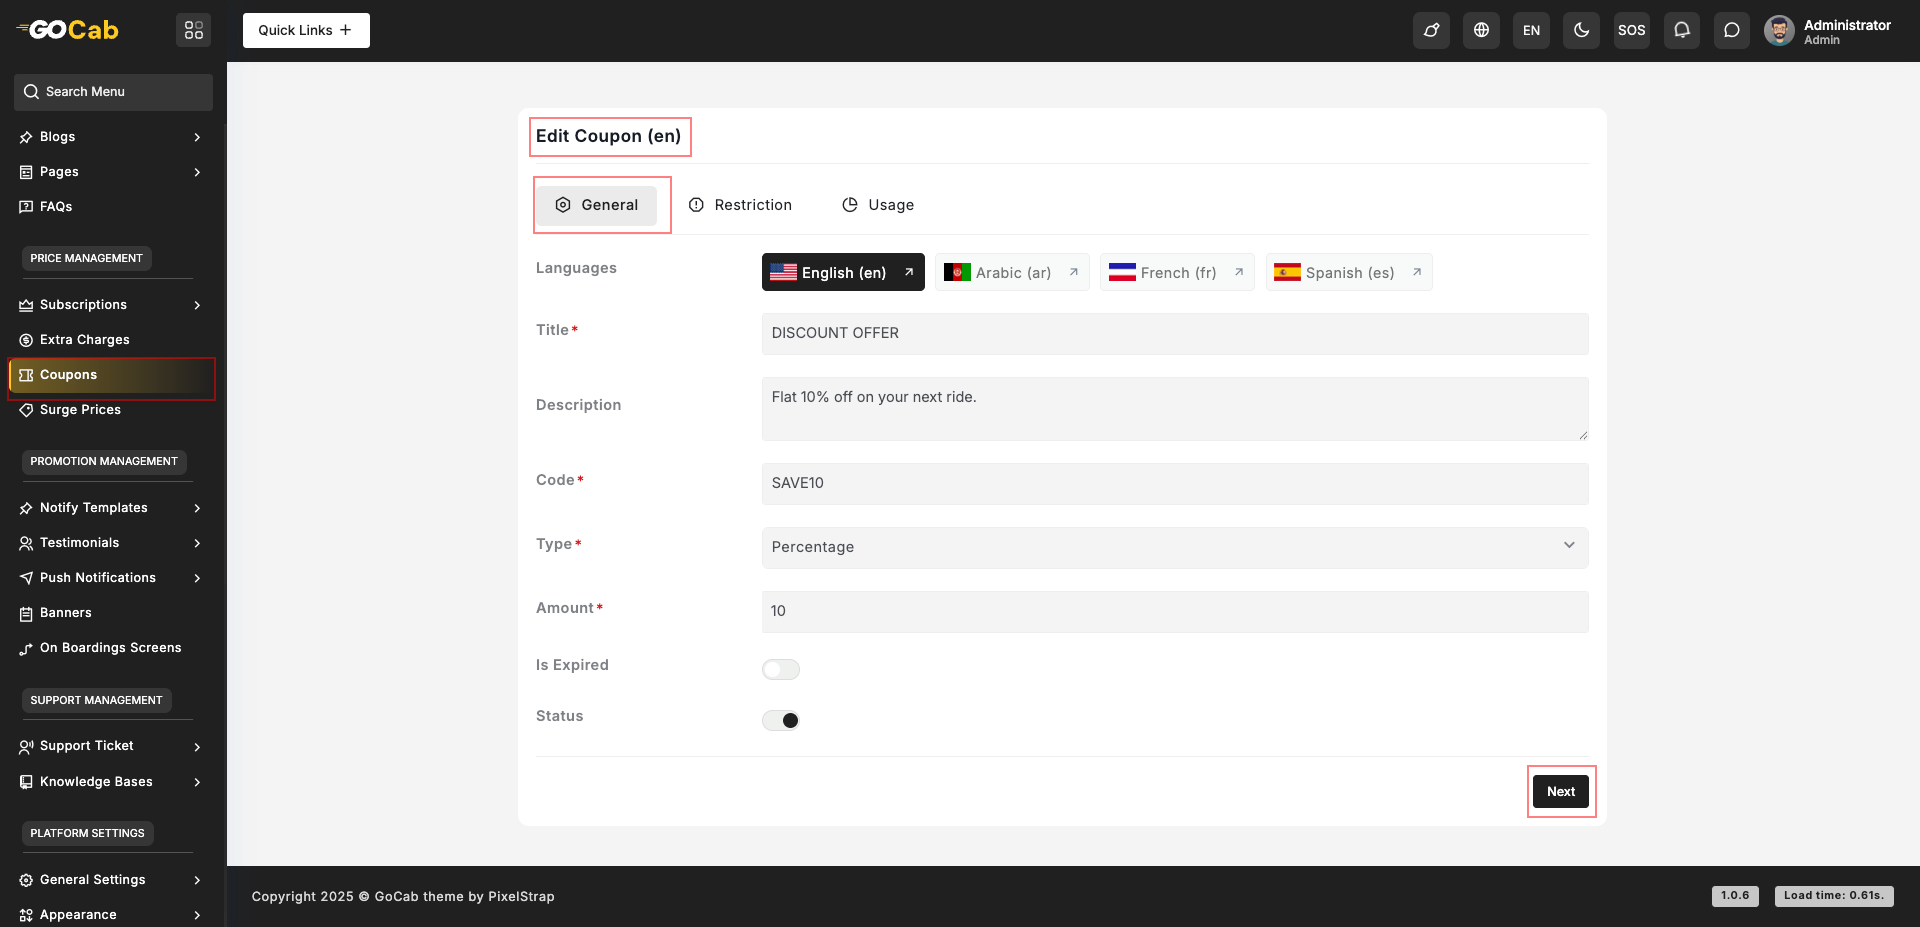Click the grid dashboard icon beside logo
Viewport: 1920px width, 927px height.
pos(193,30)
